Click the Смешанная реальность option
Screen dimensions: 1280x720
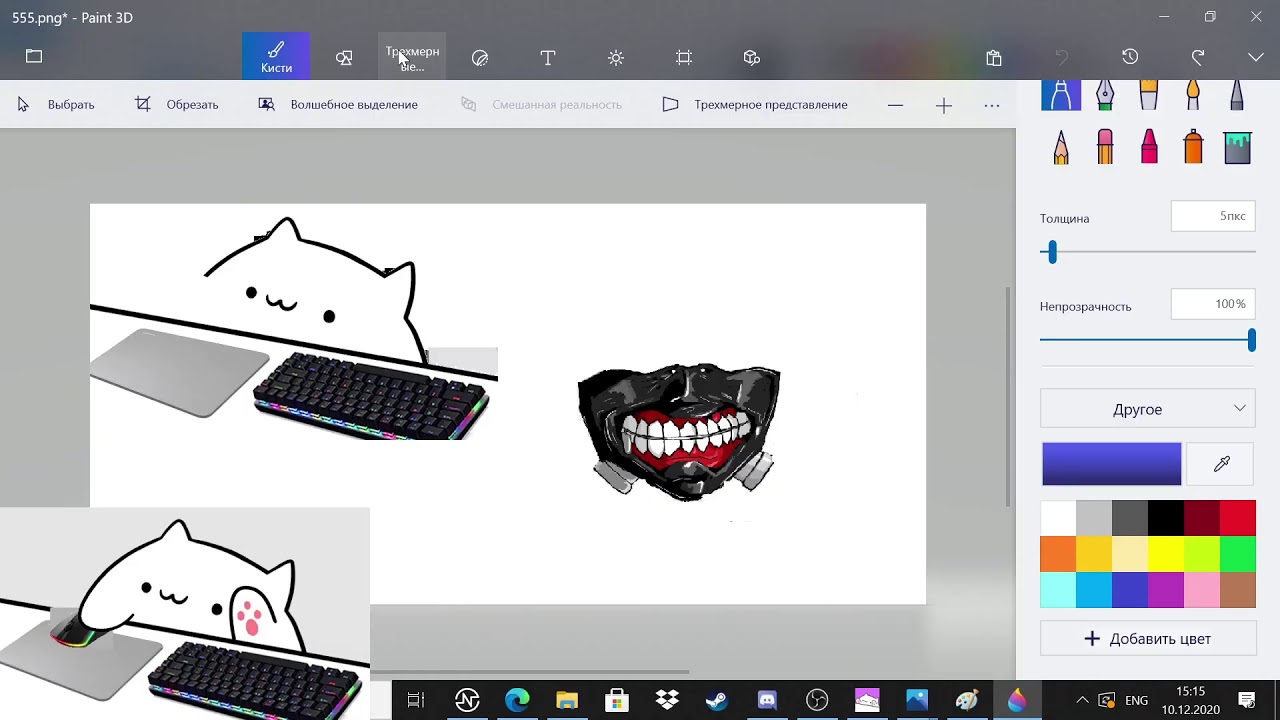tap(541, 105)
